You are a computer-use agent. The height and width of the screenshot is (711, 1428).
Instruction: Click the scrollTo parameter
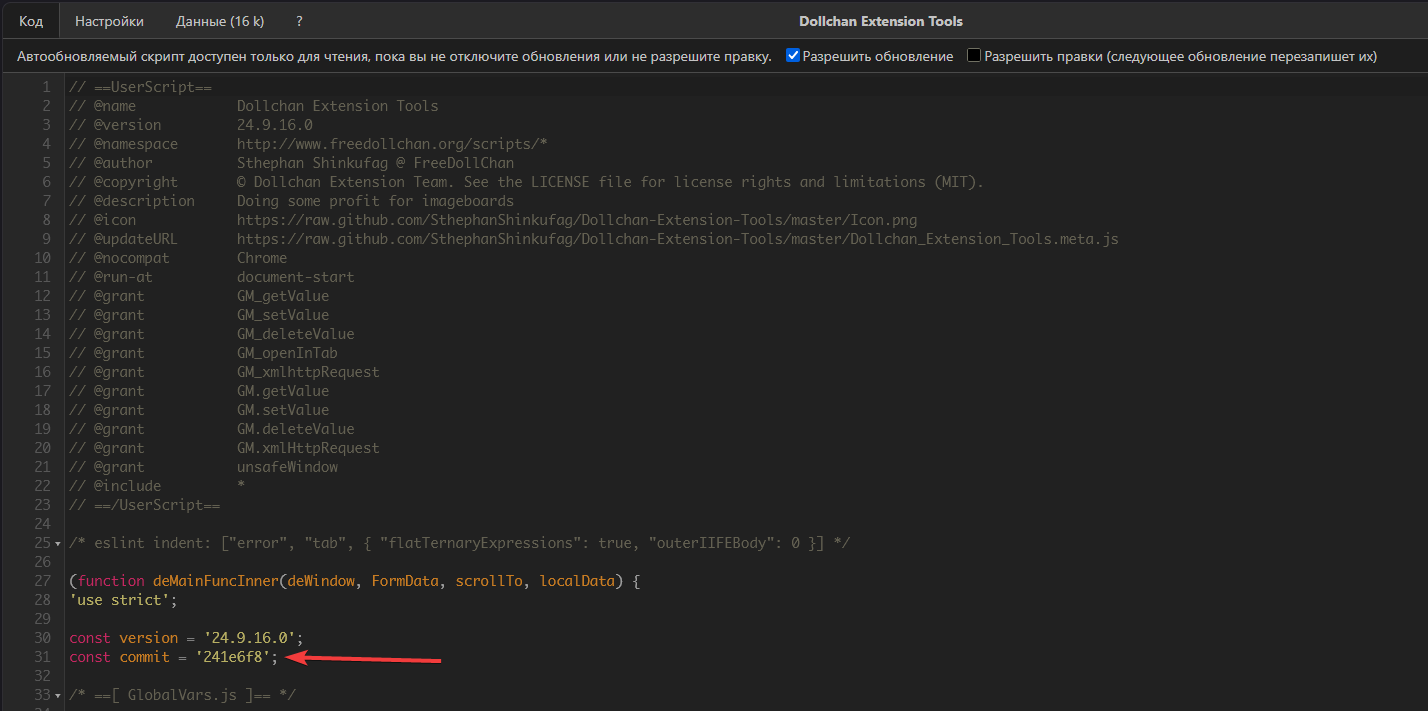(x=489, y=581)
